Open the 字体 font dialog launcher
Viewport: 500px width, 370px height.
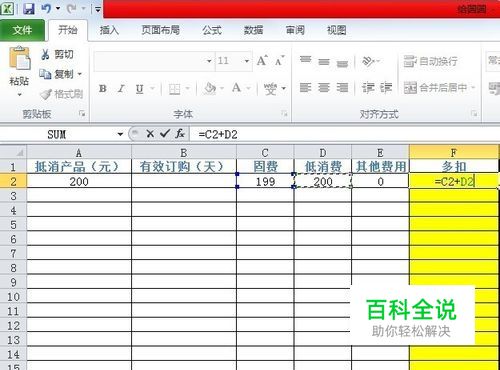284,114
